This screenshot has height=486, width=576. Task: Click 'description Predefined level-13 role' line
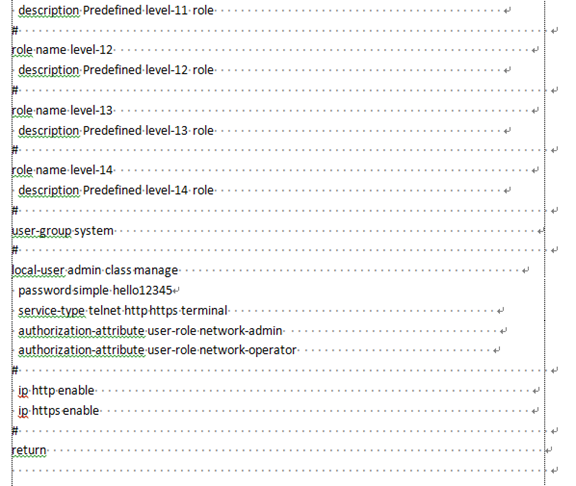[x=116, y=130]
